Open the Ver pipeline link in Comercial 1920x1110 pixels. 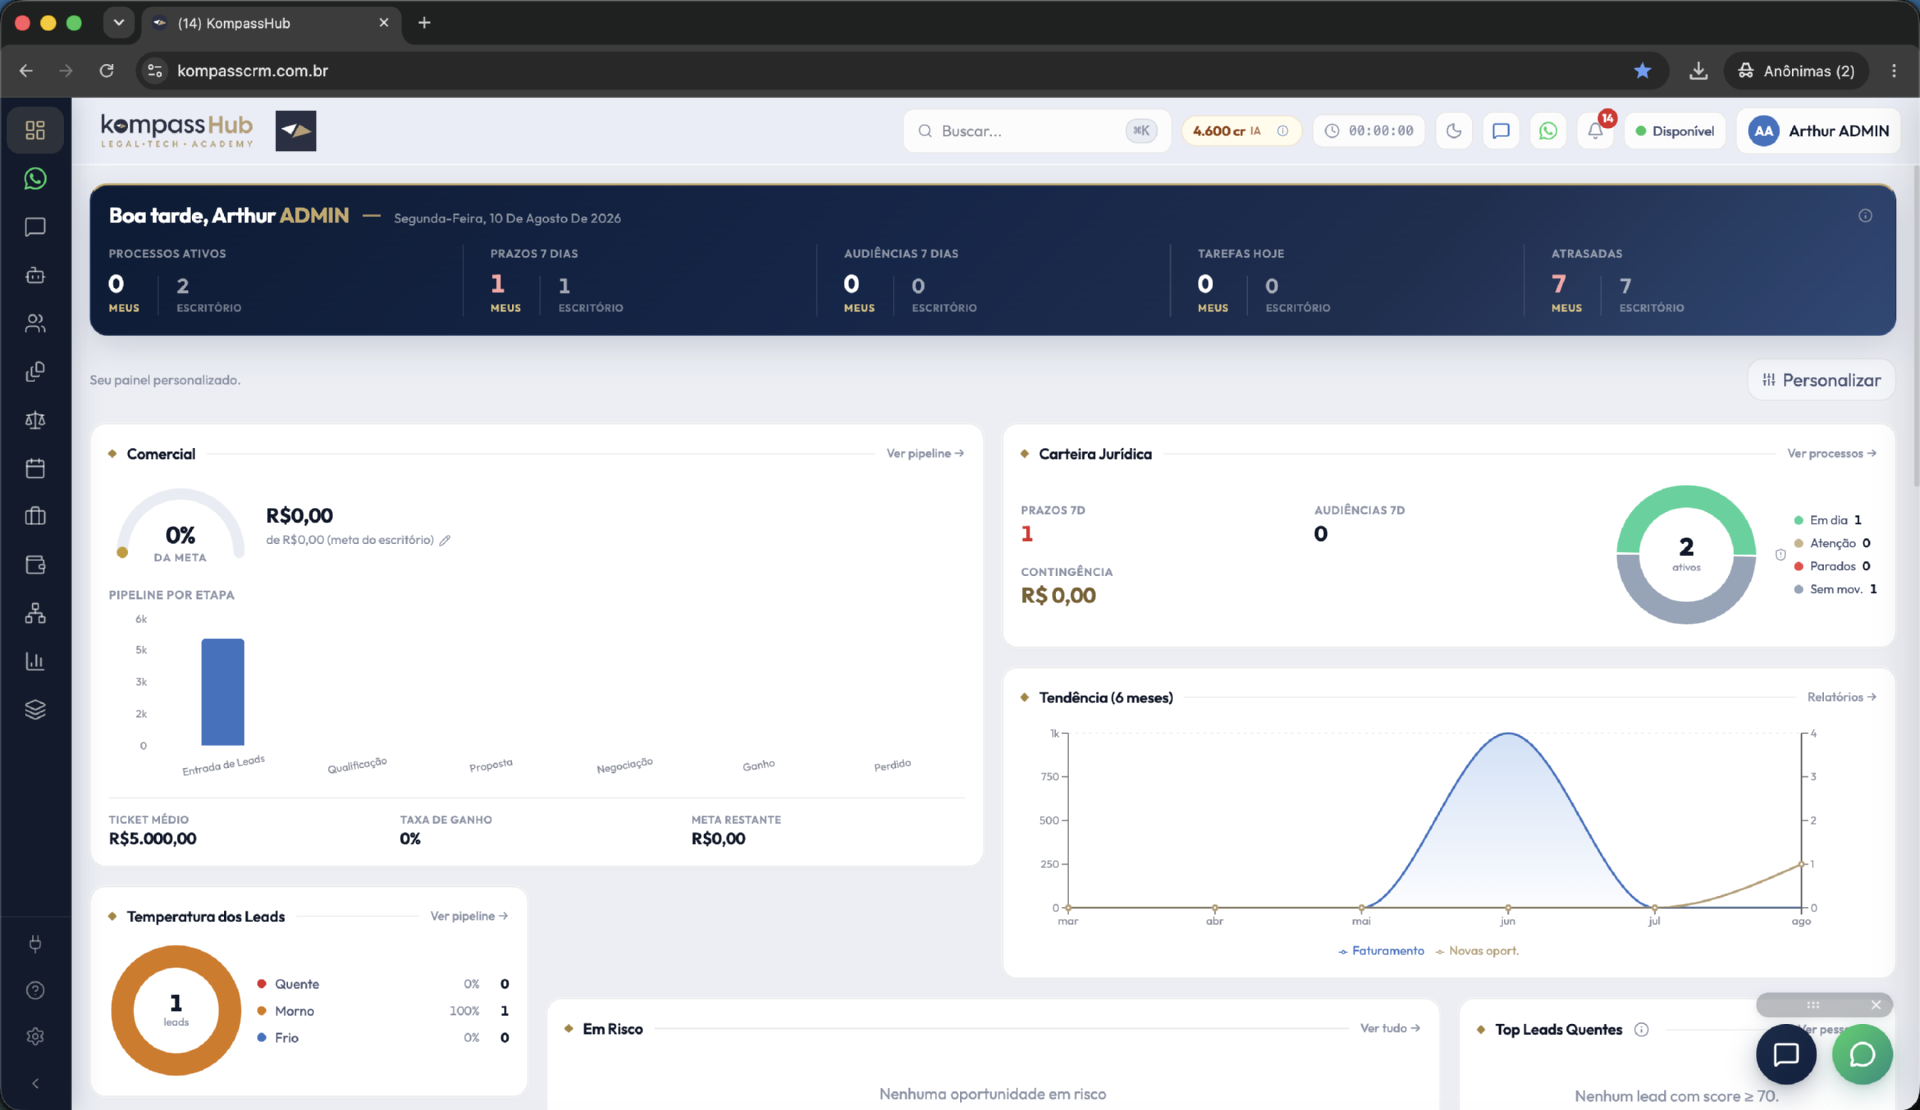click(x=925, y=453)
